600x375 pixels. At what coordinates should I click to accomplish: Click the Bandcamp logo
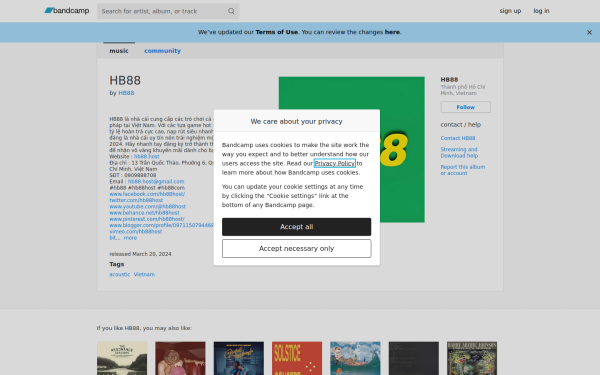pos(67,11)
